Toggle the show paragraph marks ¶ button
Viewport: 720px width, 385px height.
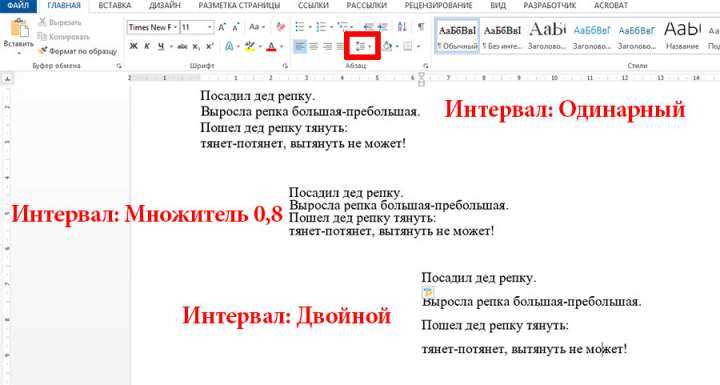tap(421, 27)
